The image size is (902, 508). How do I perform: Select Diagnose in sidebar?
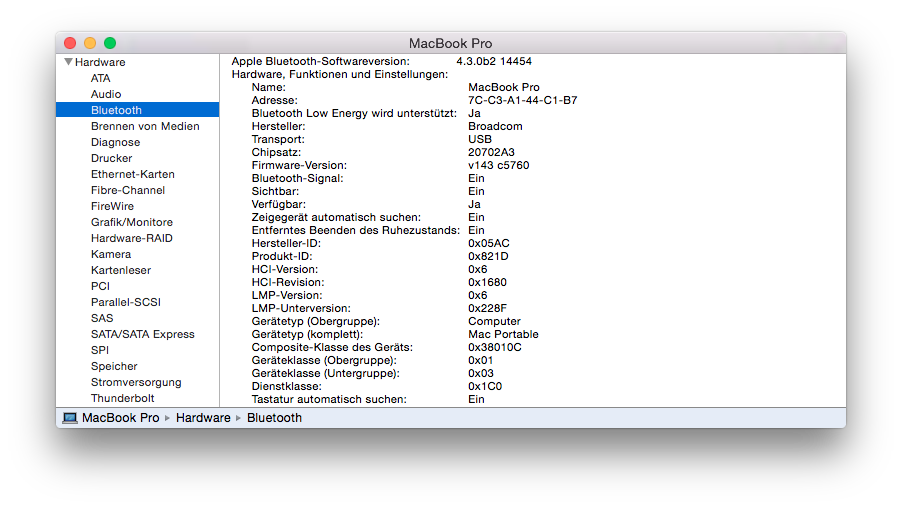(115, 142)
